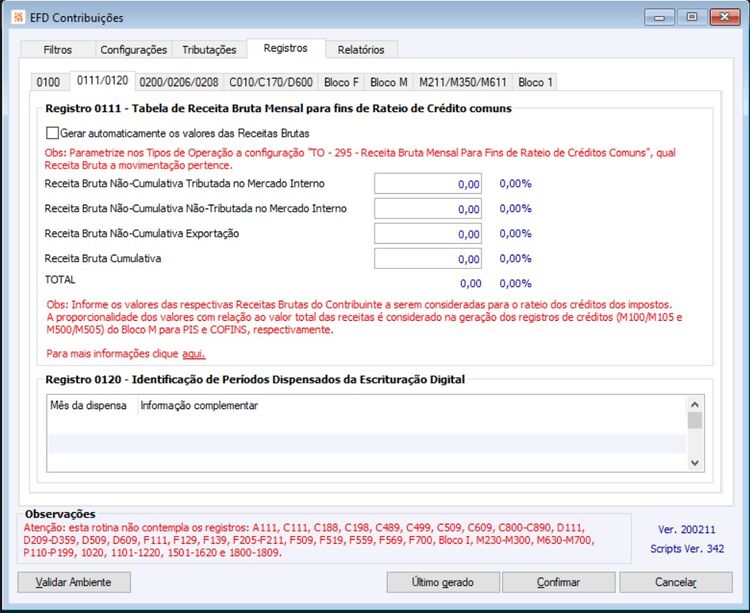Cancel the dialog with Cancelar
This screenshot has width=750, height=613.
(676, 582)
